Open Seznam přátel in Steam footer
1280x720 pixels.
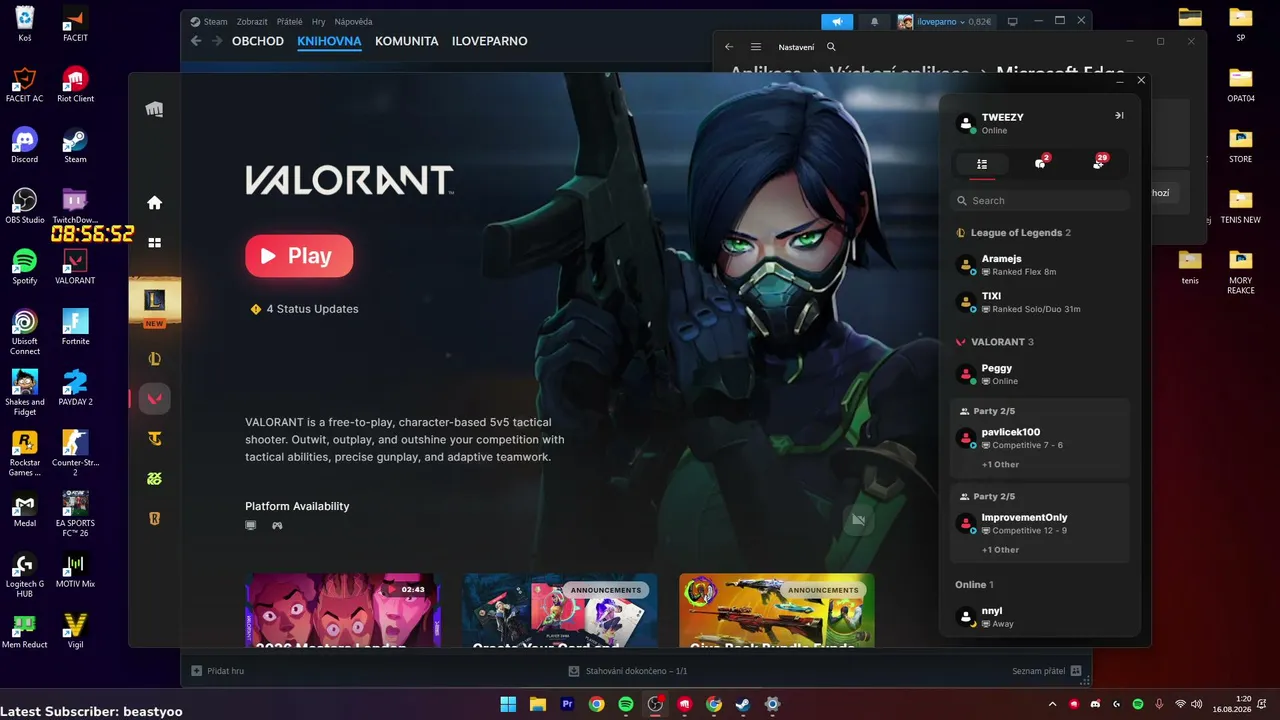tap(1047, 671)
